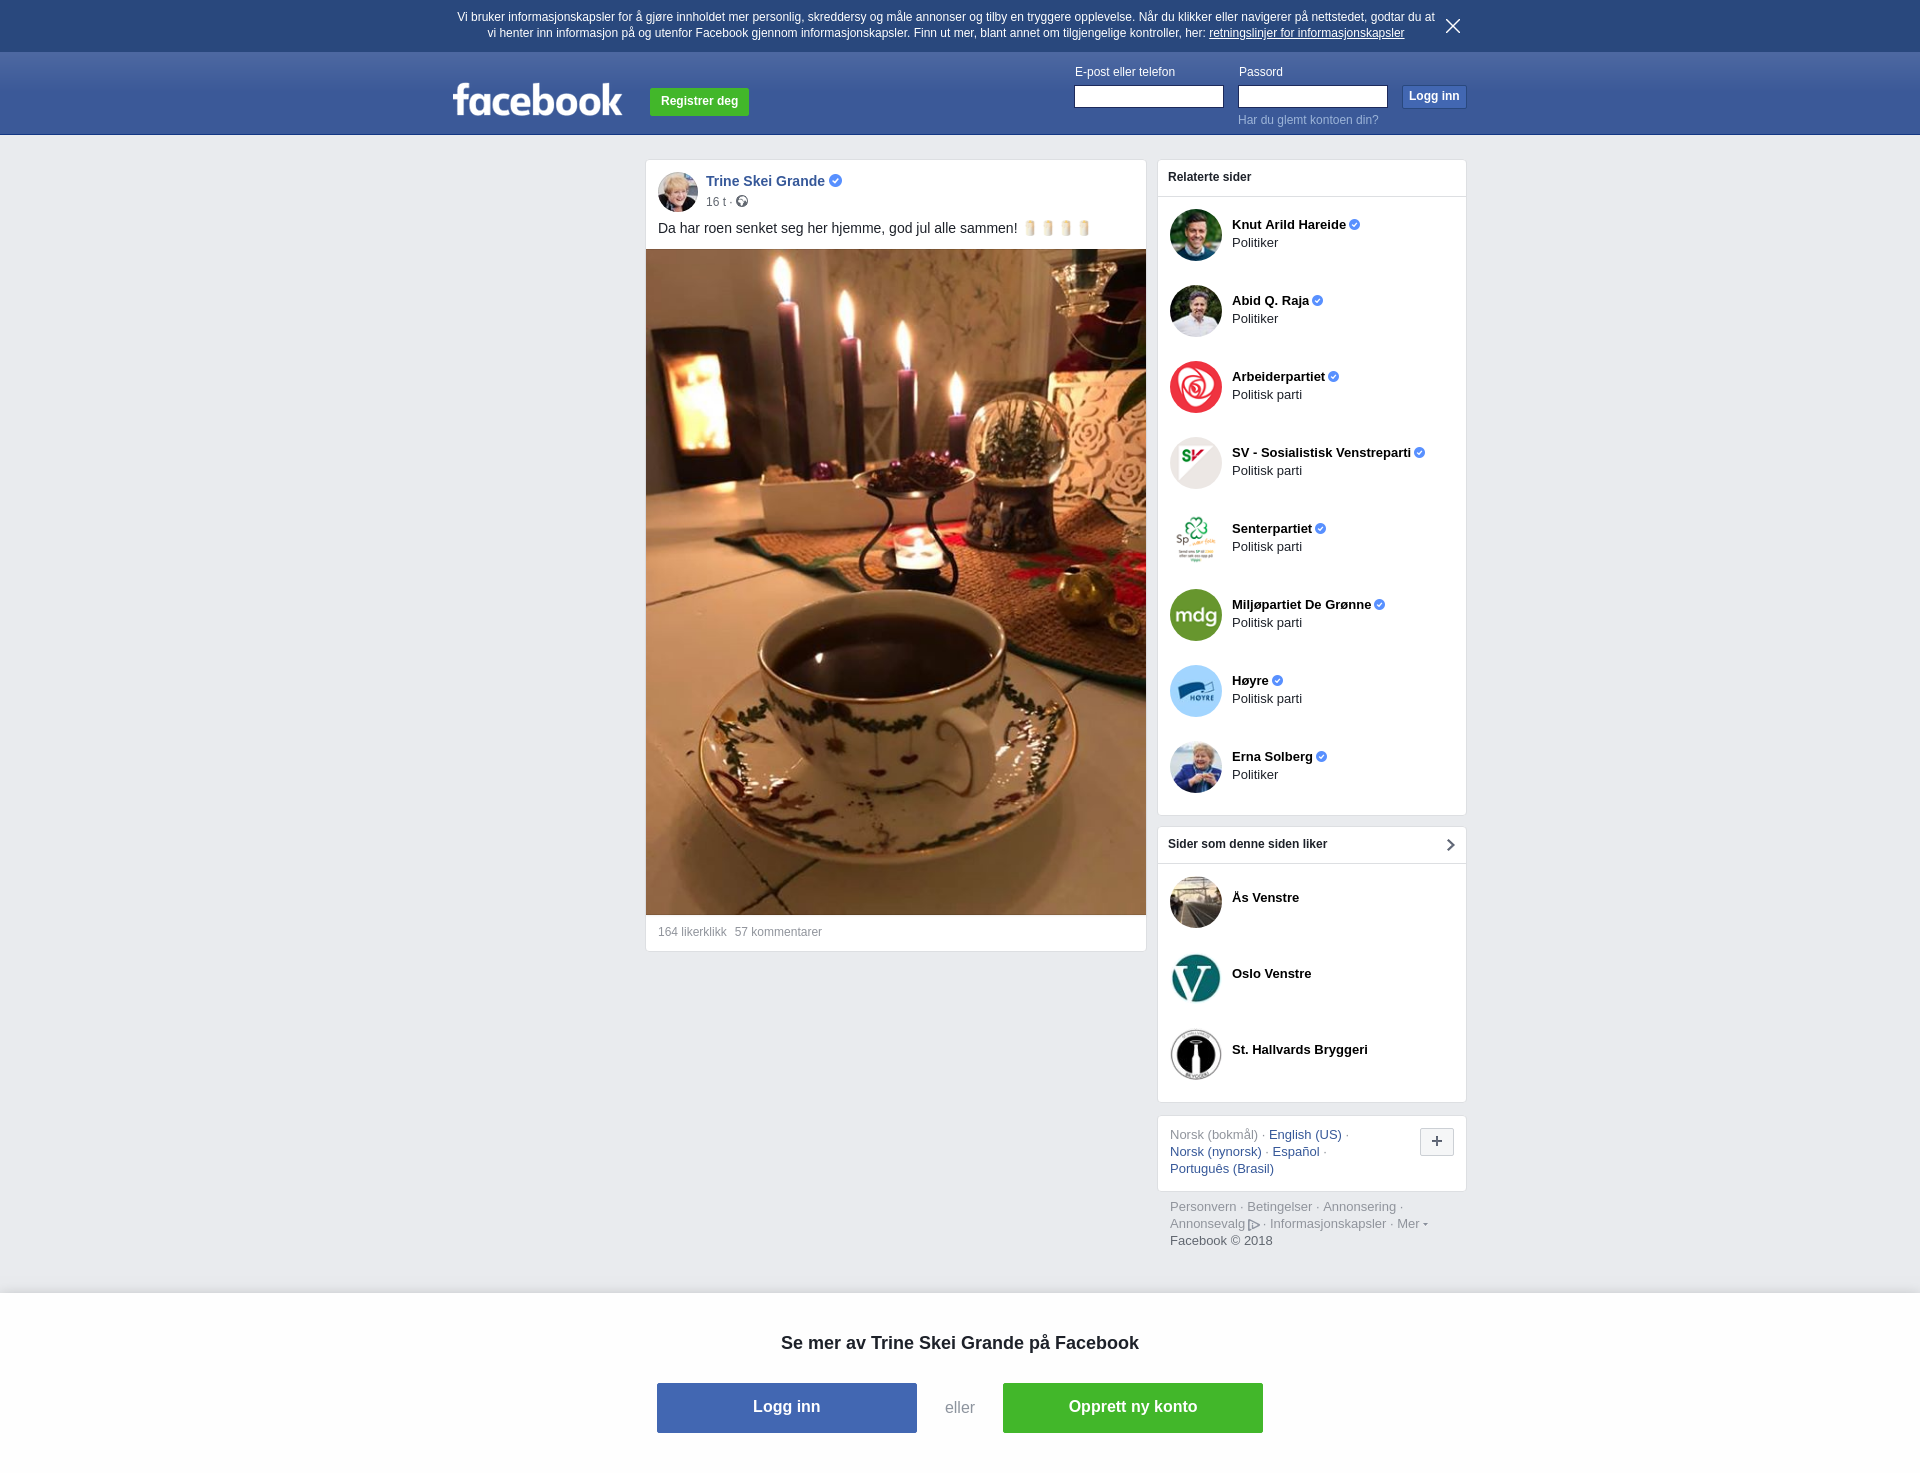Open the Oslo Venstre V logo
This screenshot has height=1473, width=1920.
click(x=1195, y=978)
